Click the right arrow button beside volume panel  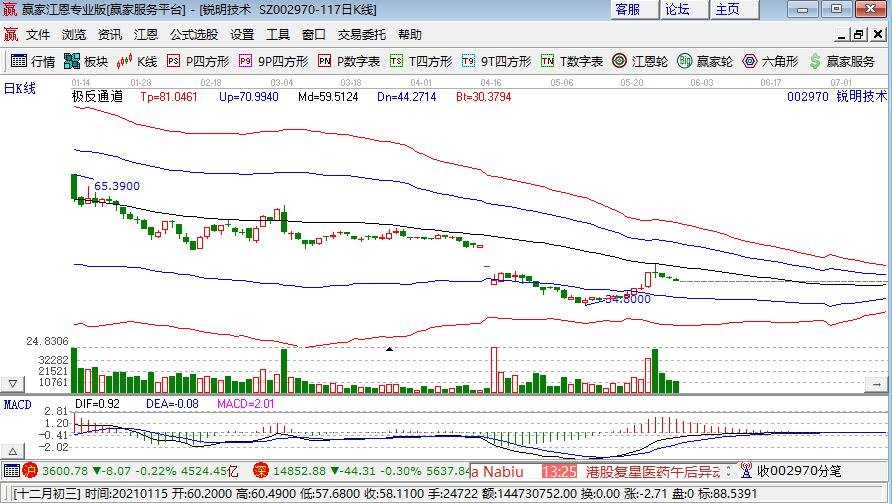coord(877,384)
